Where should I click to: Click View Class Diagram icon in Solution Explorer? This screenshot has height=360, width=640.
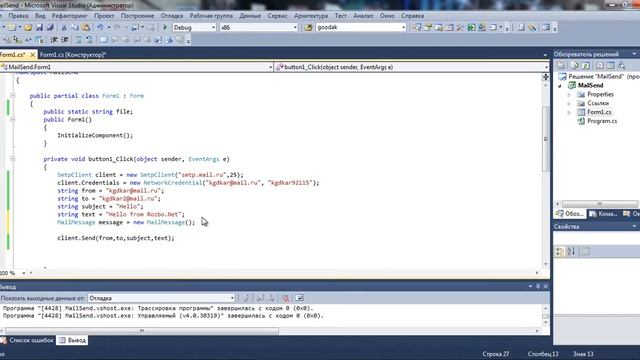point(621,65)
